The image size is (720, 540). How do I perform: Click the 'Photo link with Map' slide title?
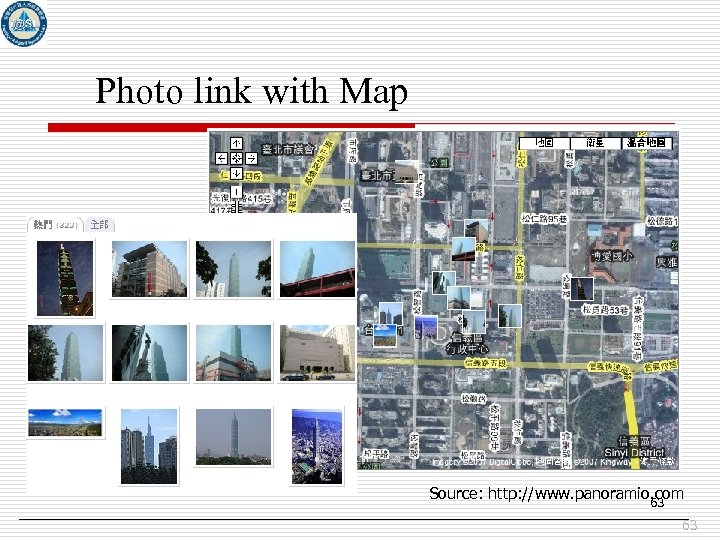[251, 91]
